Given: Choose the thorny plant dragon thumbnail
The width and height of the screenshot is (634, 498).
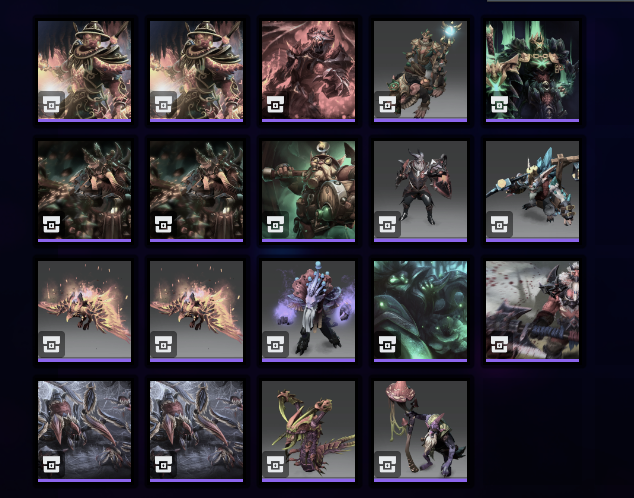Looking at the screenshot, I should pyautogui.click(x=309, y=431).
